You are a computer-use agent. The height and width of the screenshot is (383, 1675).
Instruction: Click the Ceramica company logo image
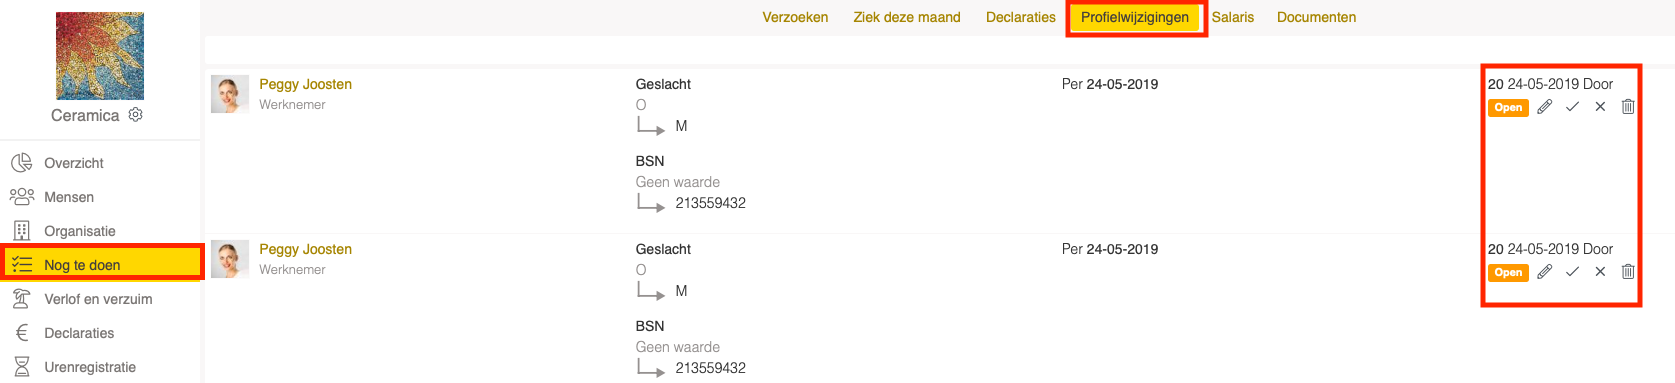click(x=100, y=56)
